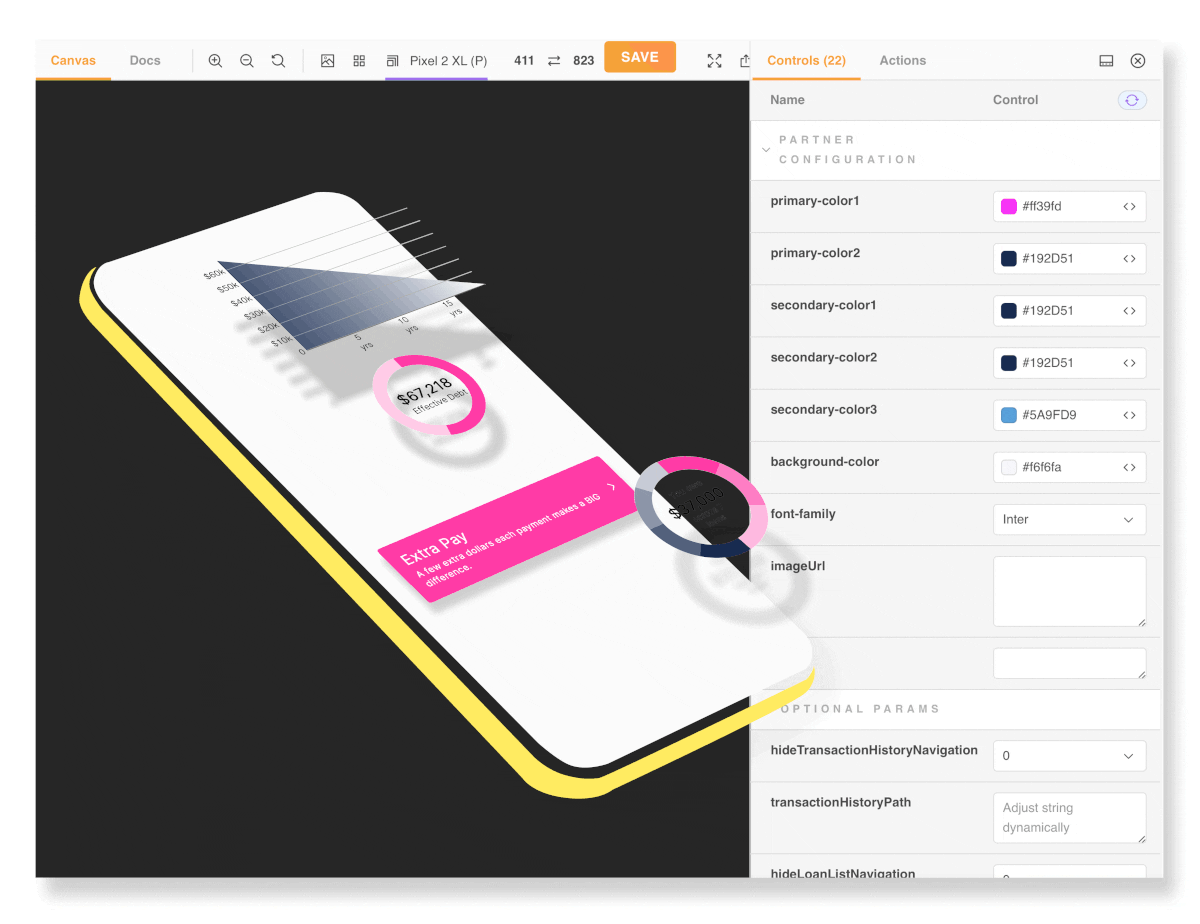The image size is (1200, 924).
Task: Toggle the grid icon in toolbar
Action: (x=359, y=61)
